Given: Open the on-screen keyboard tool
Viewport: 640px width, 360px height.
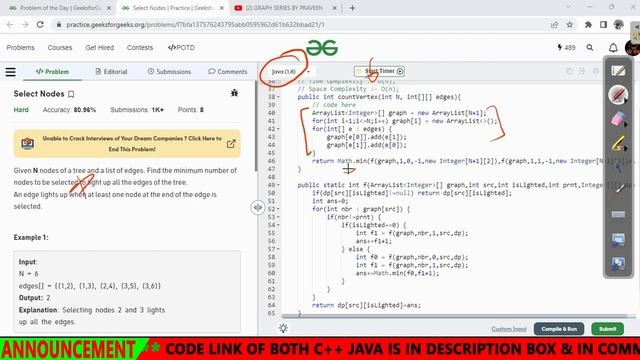Looking at the screenshot, I should tap(618, 214).
